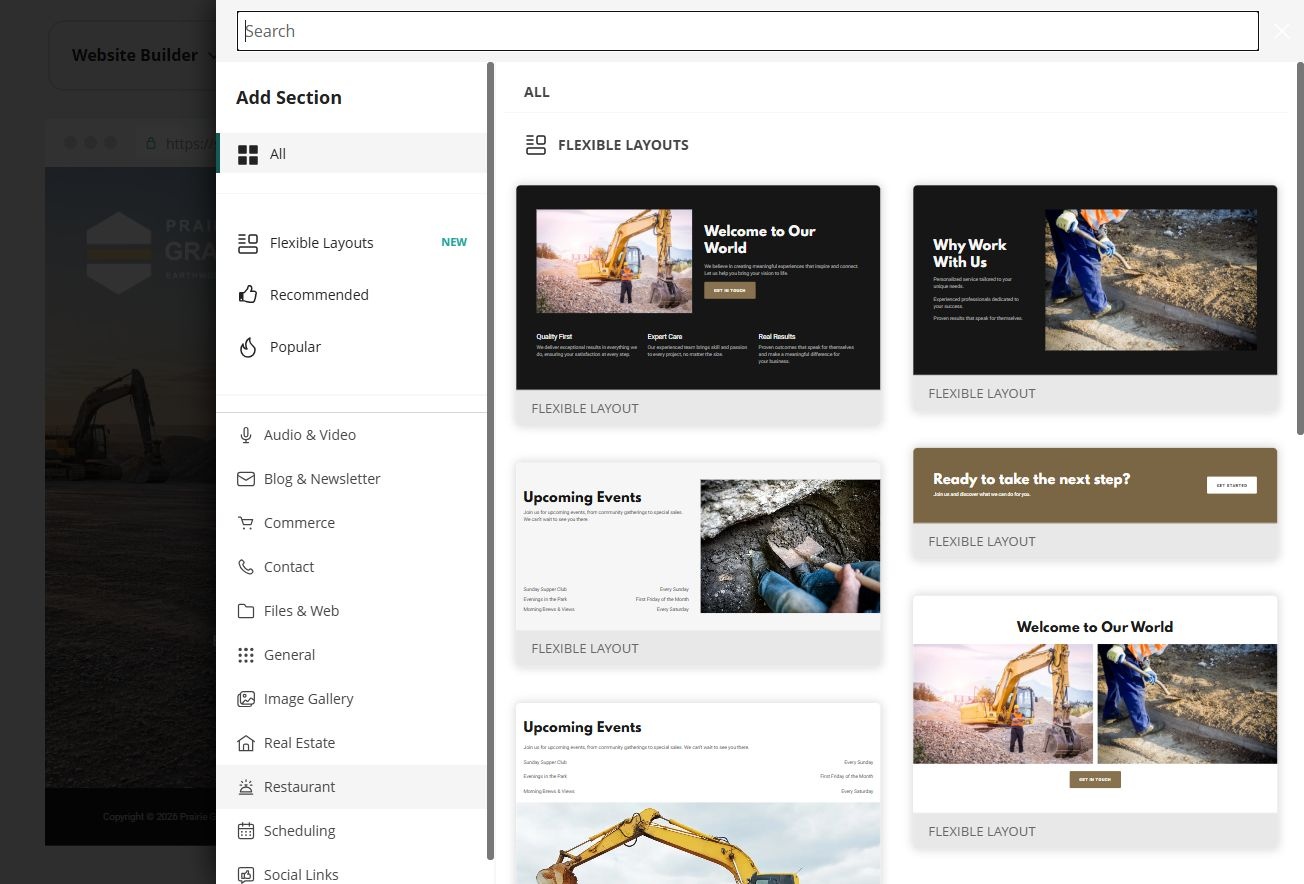Click the Real Estate house icon
Screen dimensions: 1304x884
coord(246,743)
